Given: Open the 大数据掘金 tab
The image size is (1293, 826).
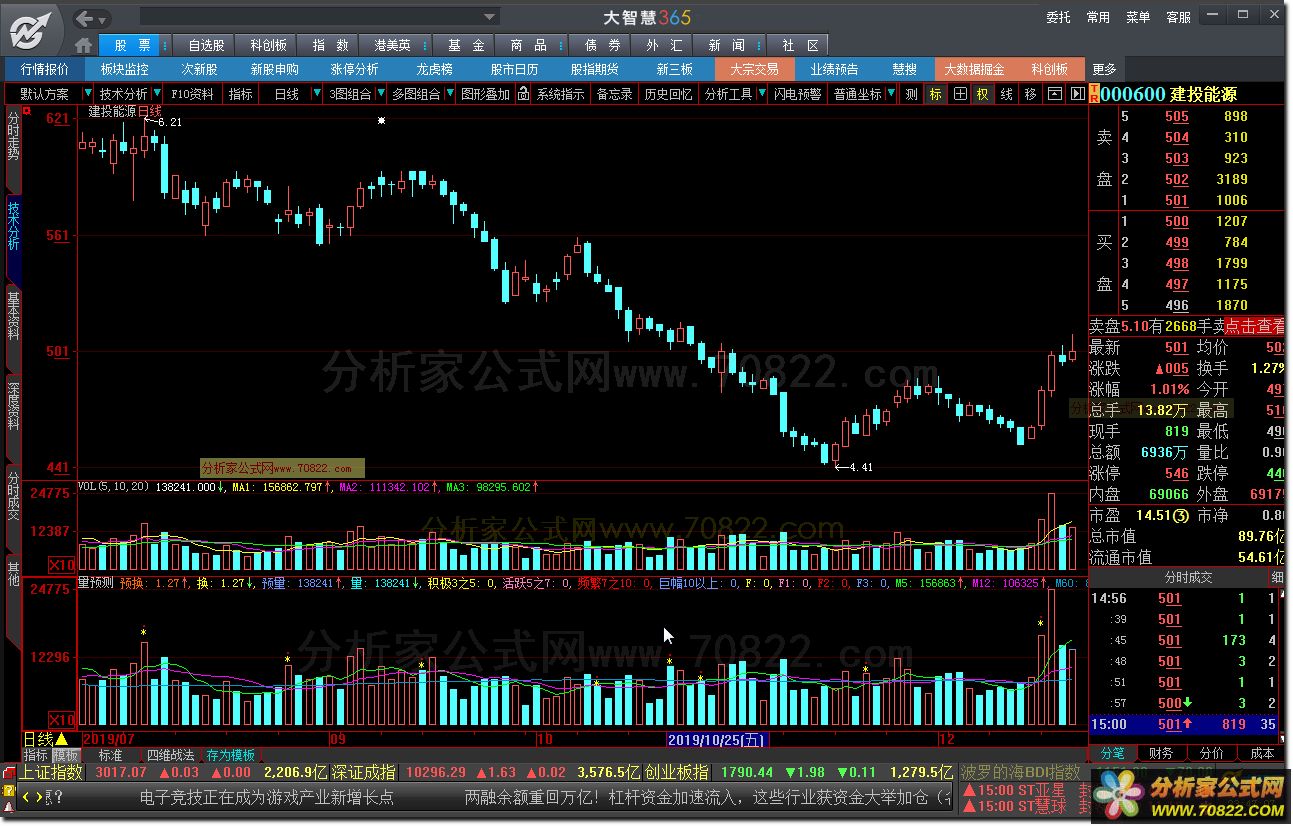Looking at the screenshot, I should coord(975,69).
